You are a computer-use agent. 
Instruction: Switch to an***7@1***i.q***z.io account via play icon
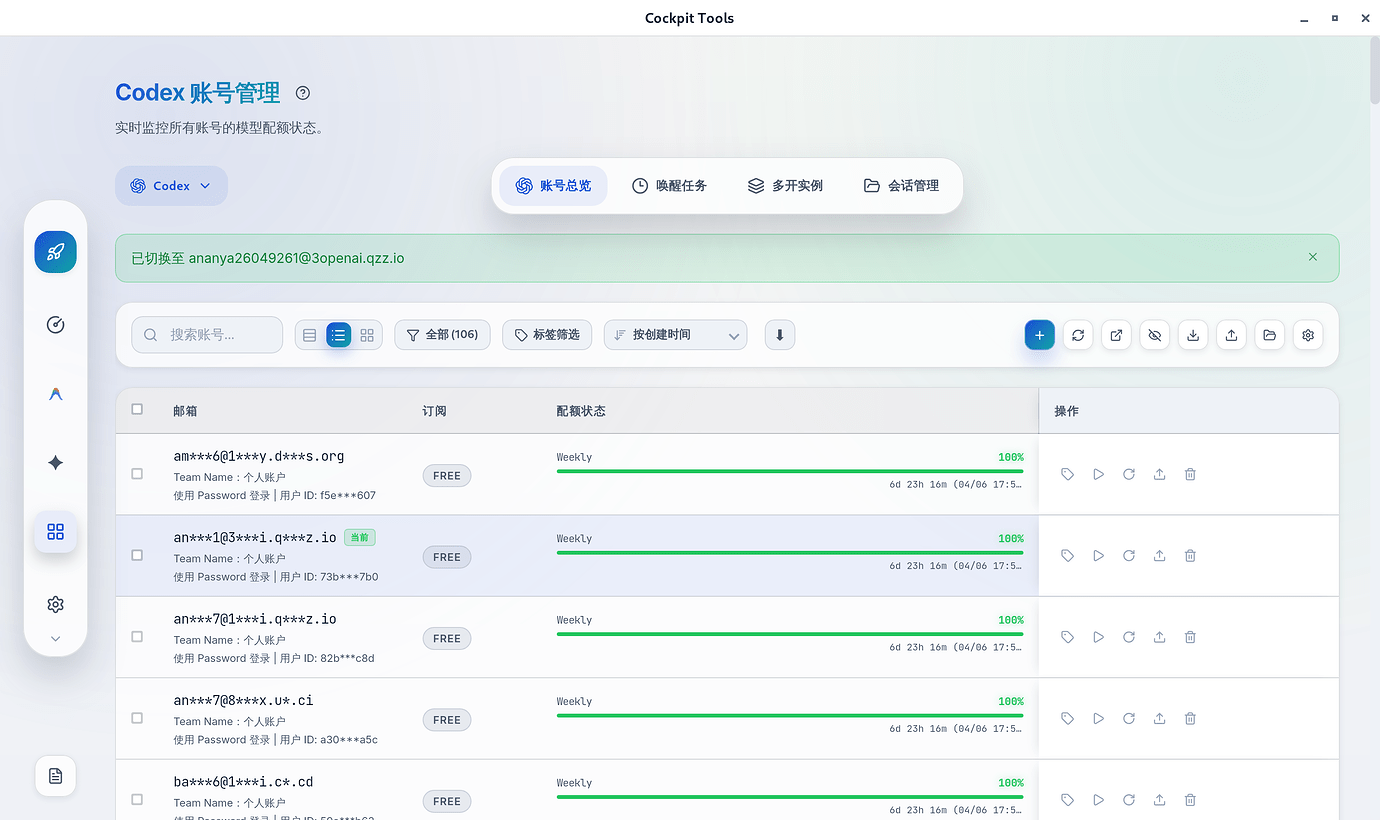(x=1098, y=637)
